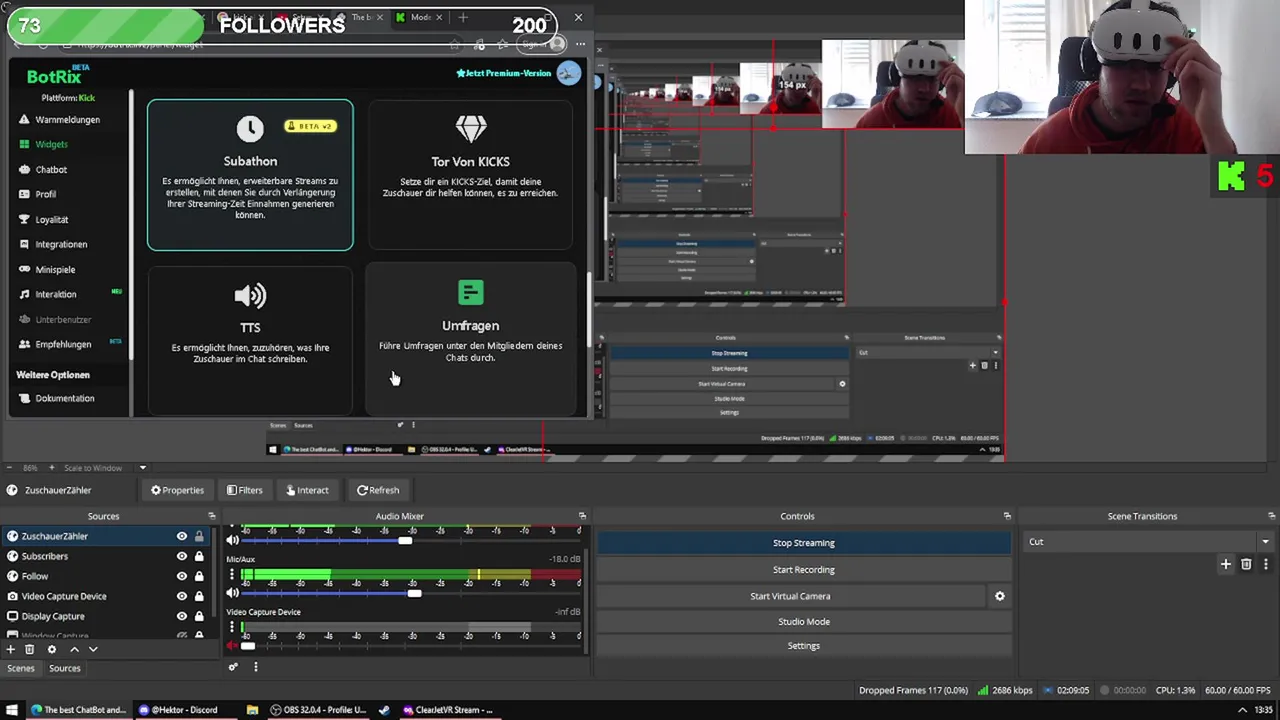Open the Widgets section in BotRix sidebar
The image size is (1280, 720).
click(51, 144)
